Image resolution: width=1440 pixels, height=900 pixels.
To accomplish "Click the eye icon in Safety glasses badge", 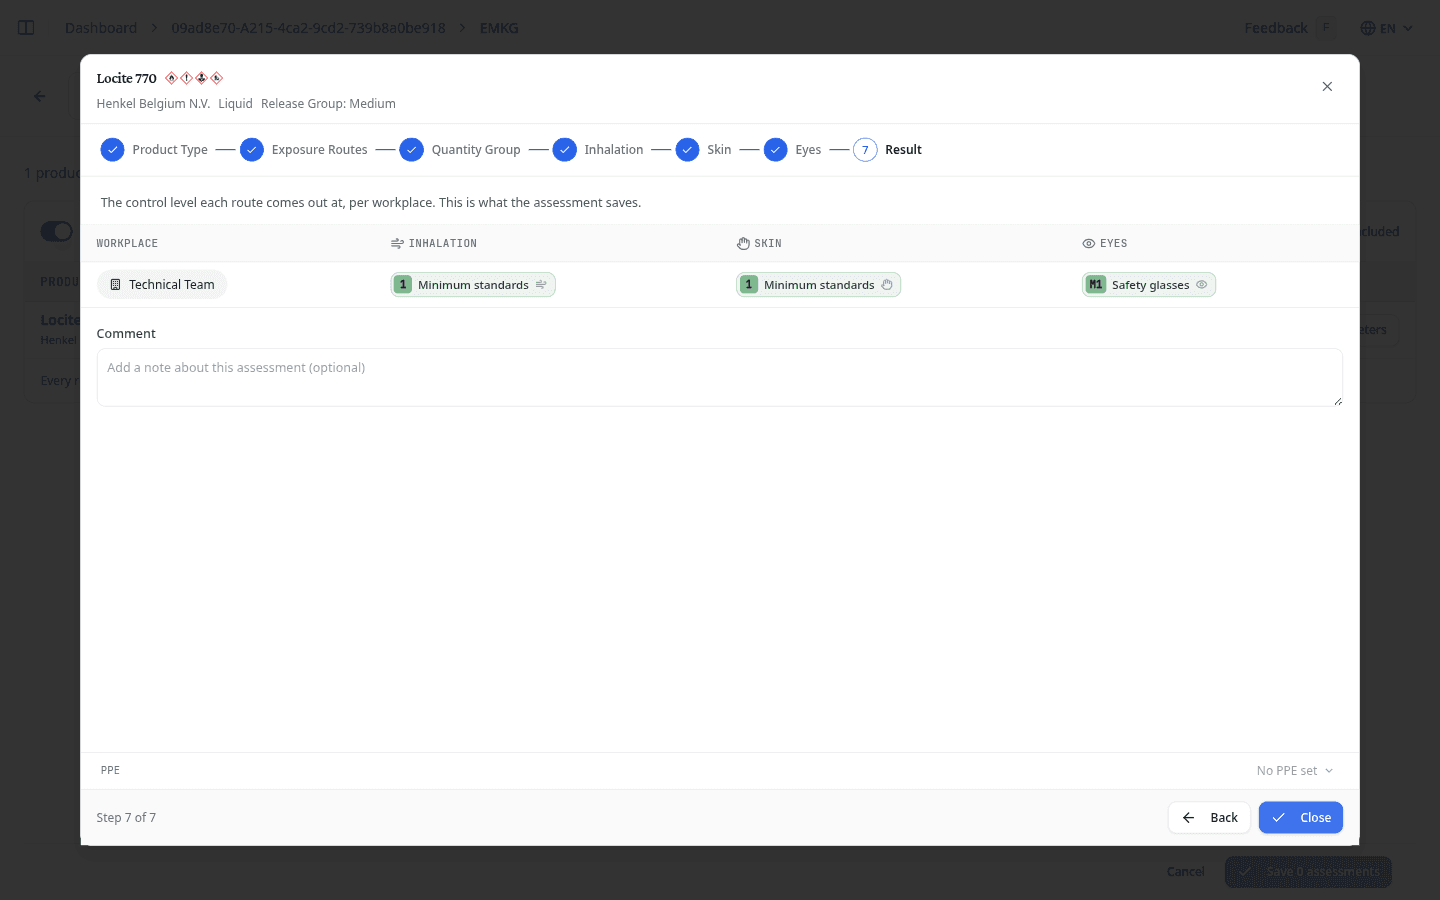I will [x=1202, y=285].
